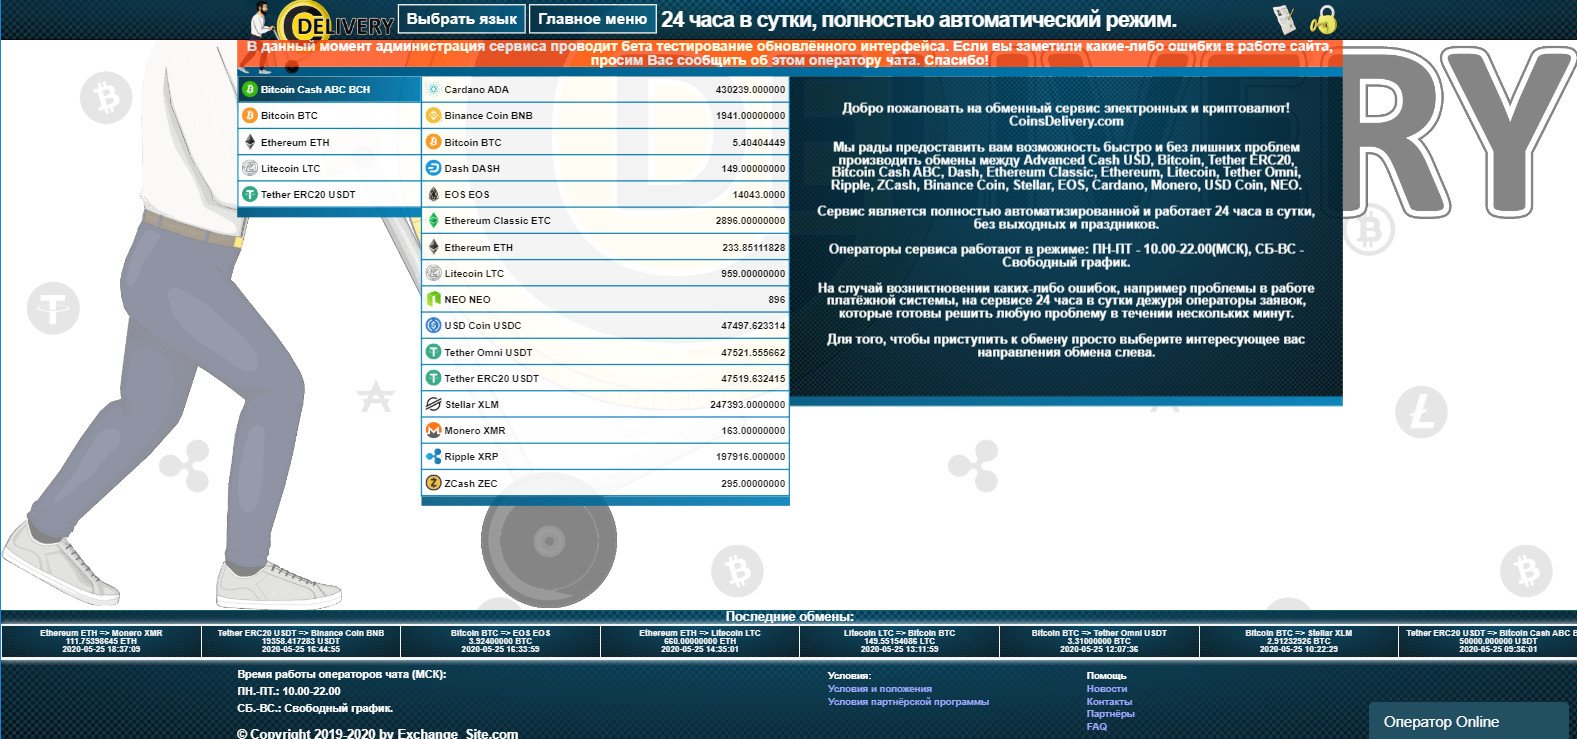1577x739 pixels.
Task: Open the FAQ footer link
Action: [x=1097, y=727]
